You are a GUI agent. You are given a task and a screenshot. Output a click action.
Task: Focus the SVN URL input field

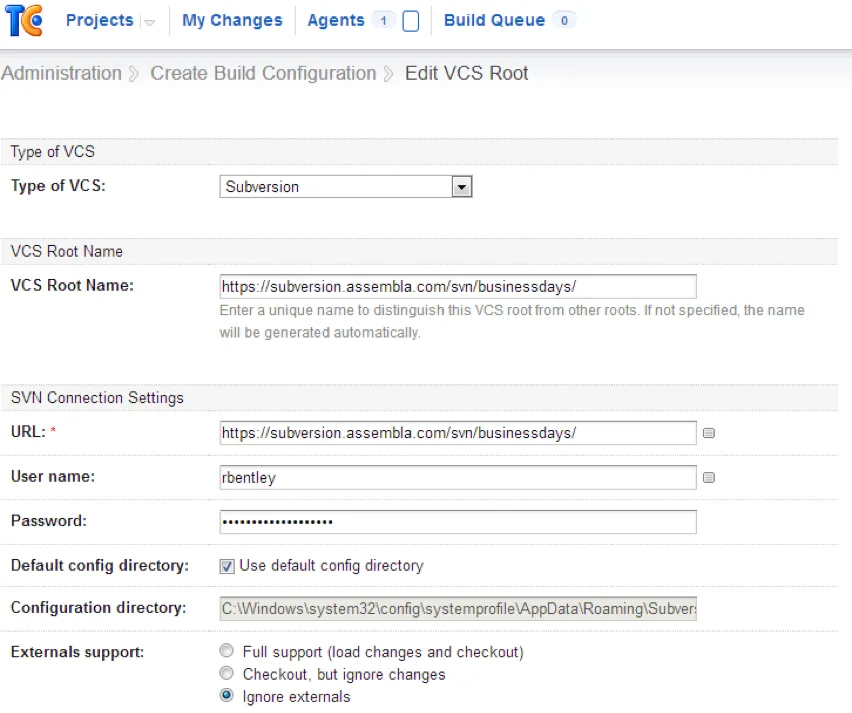pos(458,433)
